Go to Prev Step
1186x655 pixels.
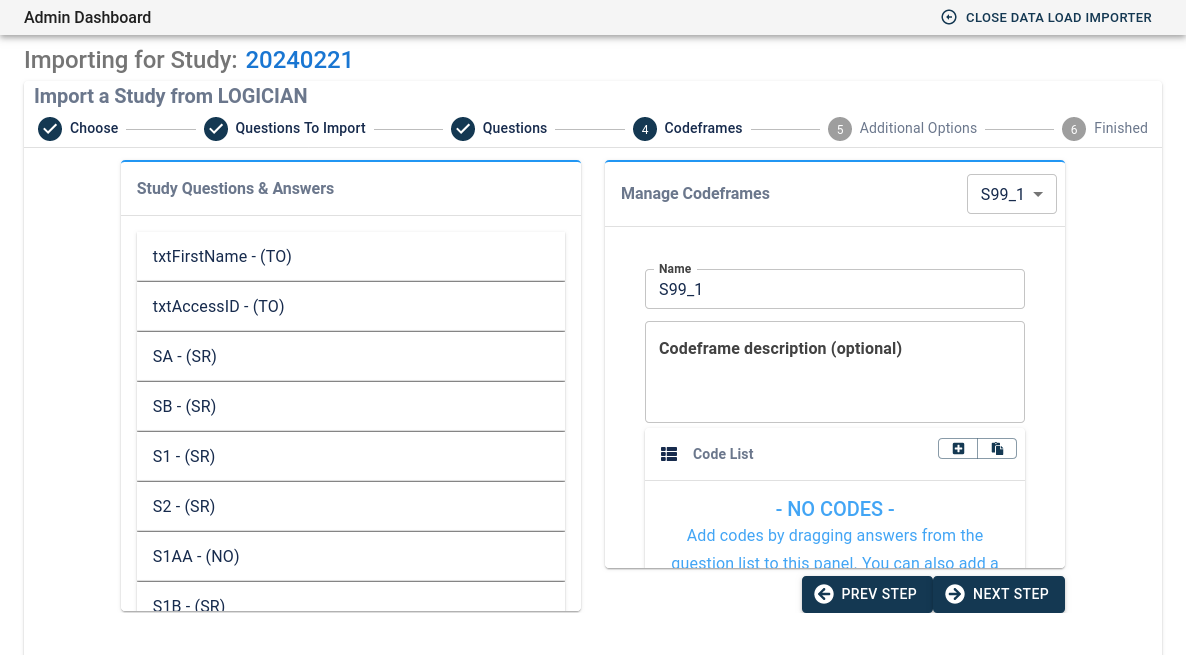(866, 594)
